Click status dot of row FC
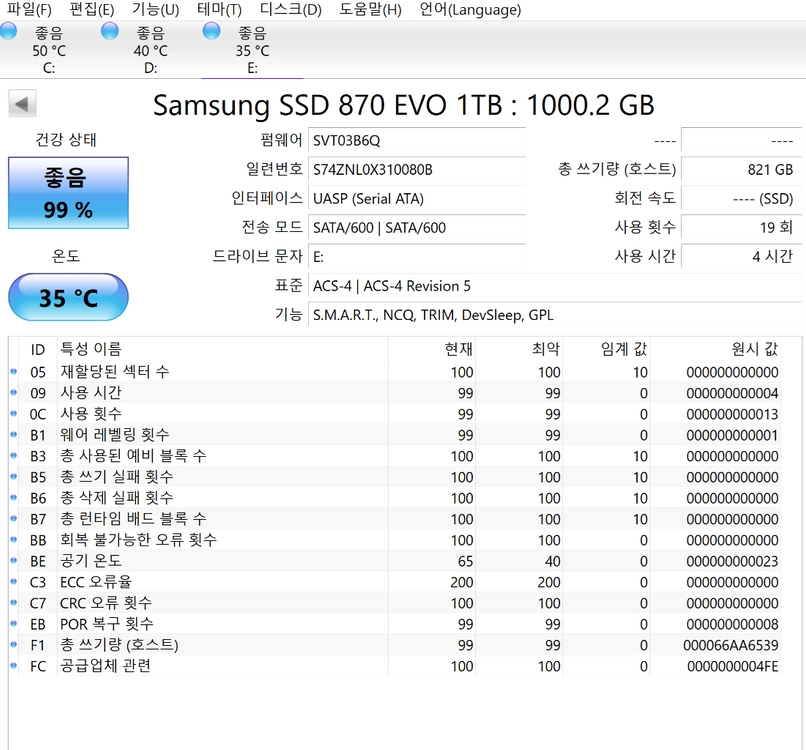The width and height of the screenshot is (806, 750). pyautogui.click(x=14, y=666)
